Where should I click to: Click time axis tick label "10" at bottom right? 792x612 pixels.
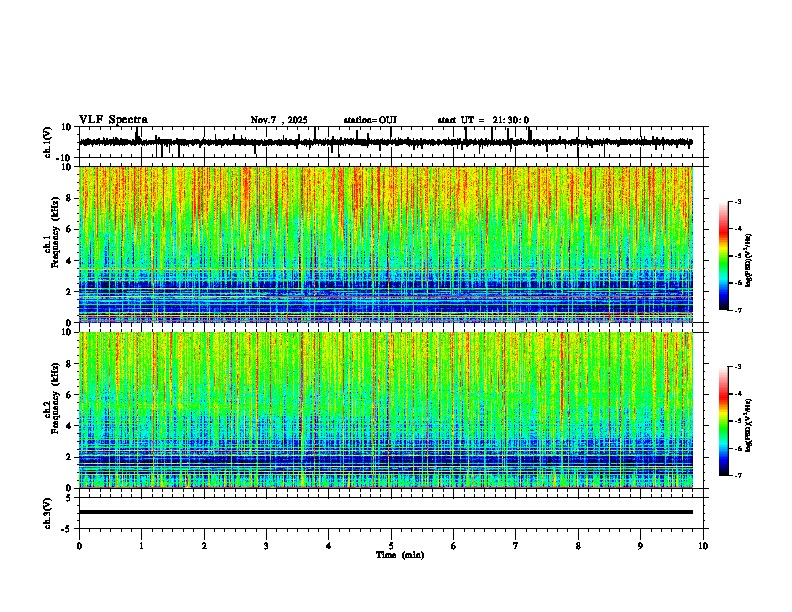pyautogui.click(x=703, y=546)
